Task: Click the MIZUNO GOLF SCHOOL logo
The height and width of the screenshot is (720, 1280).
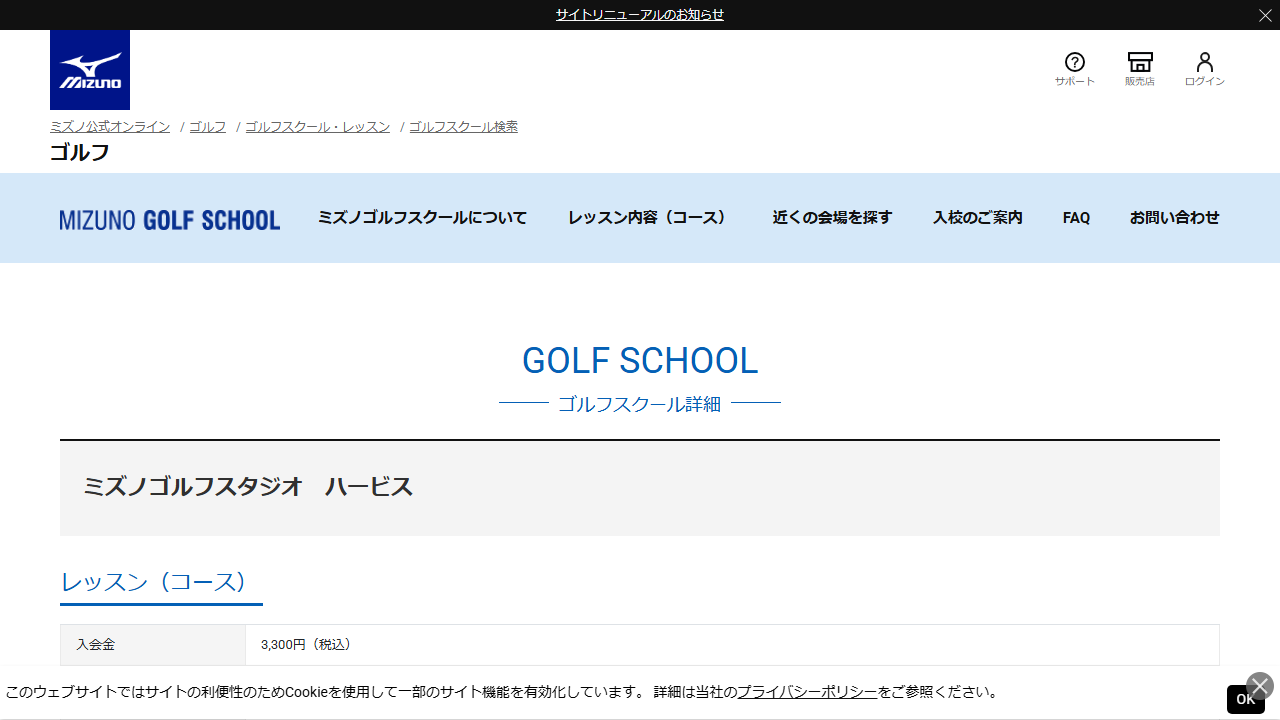Action: [170, 220]
